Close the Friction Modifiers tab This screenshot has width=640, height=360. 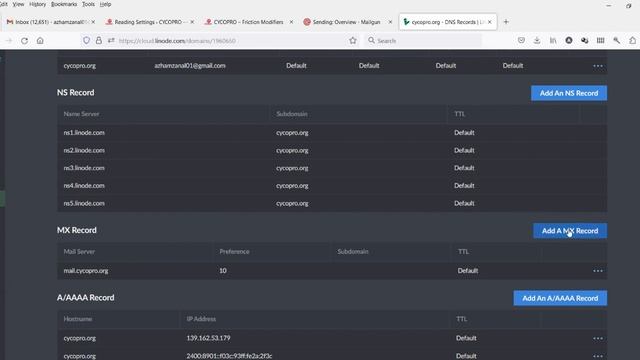[291, 22]
